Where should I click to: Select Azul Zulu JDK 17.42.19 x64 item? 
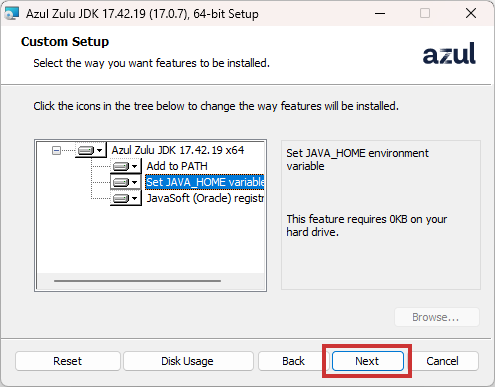[178, 150]
